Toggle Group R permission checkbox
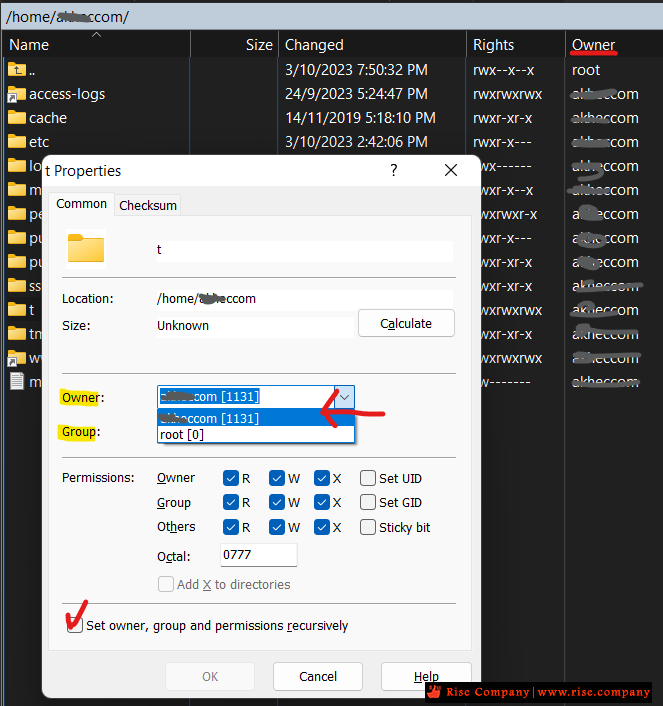 pos(231,502)
